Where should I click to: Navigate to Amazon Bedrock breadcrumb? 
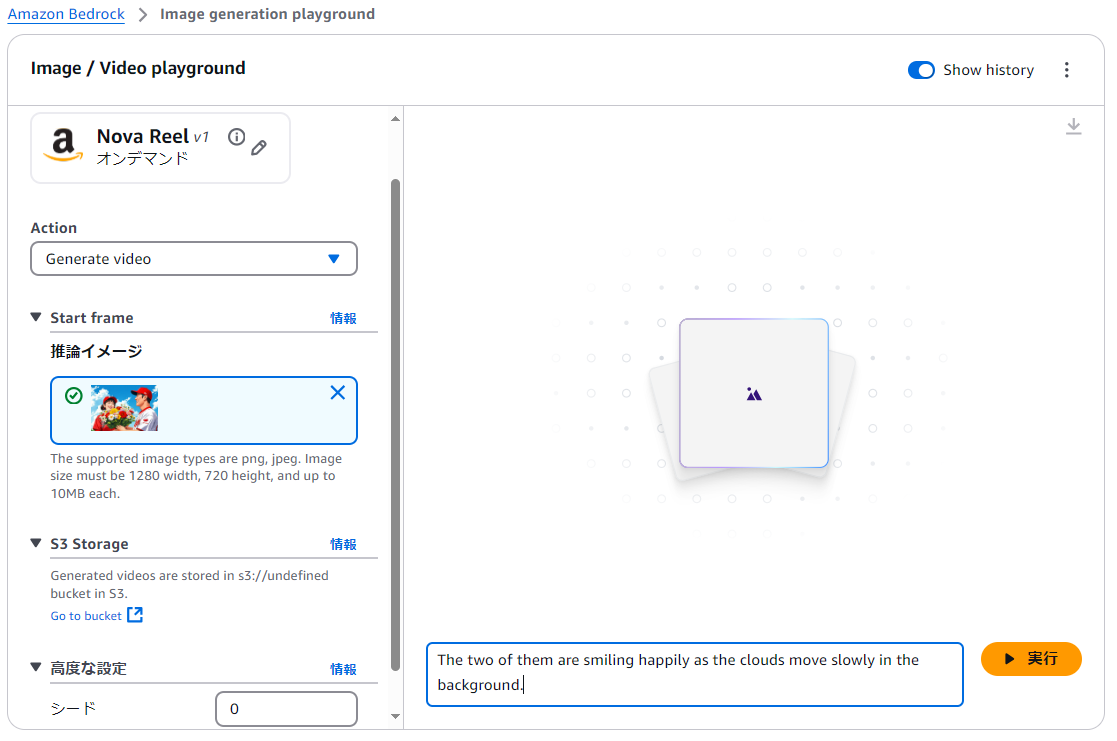(66, 14)
